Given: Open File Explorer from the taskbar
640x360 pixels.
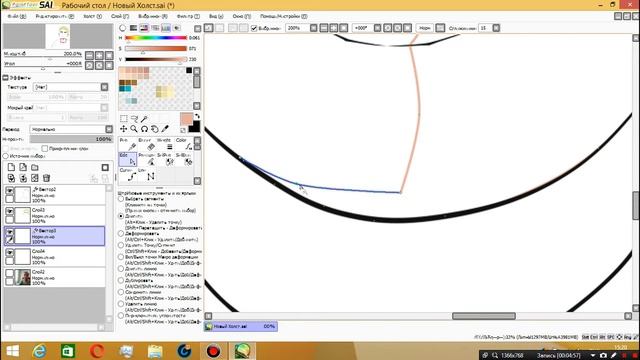Looking at the screenshot, I should tap(155, 351).
